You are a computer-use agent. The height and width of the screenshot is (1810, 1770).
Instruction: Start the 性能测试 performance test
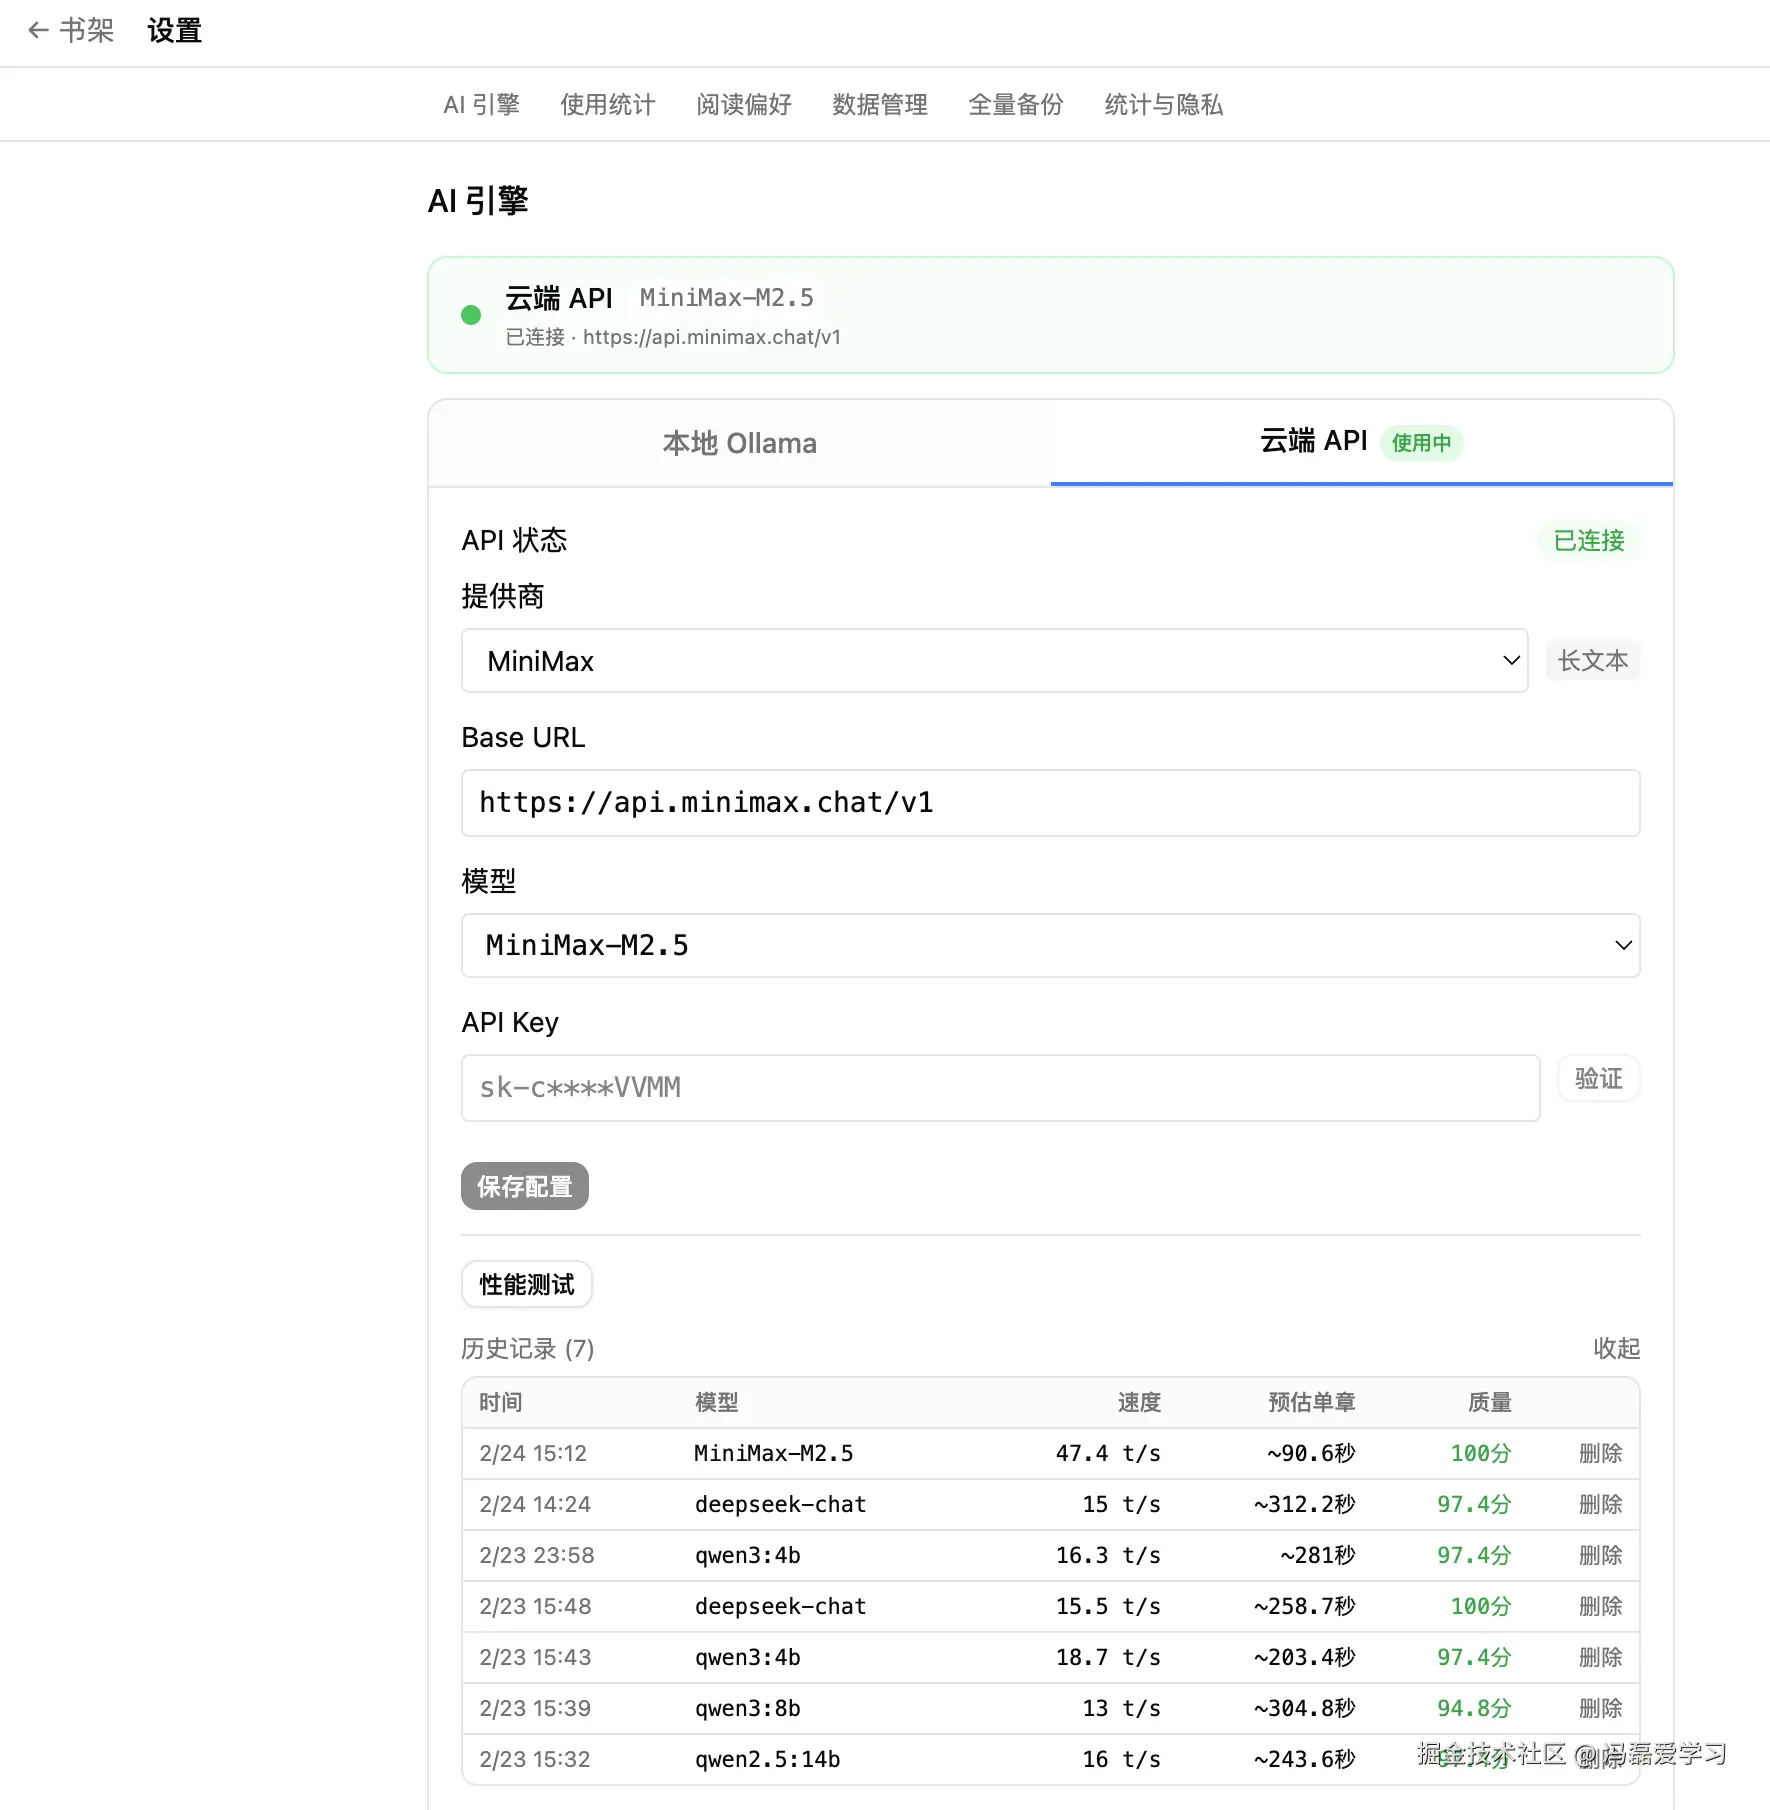[526, 1284]
